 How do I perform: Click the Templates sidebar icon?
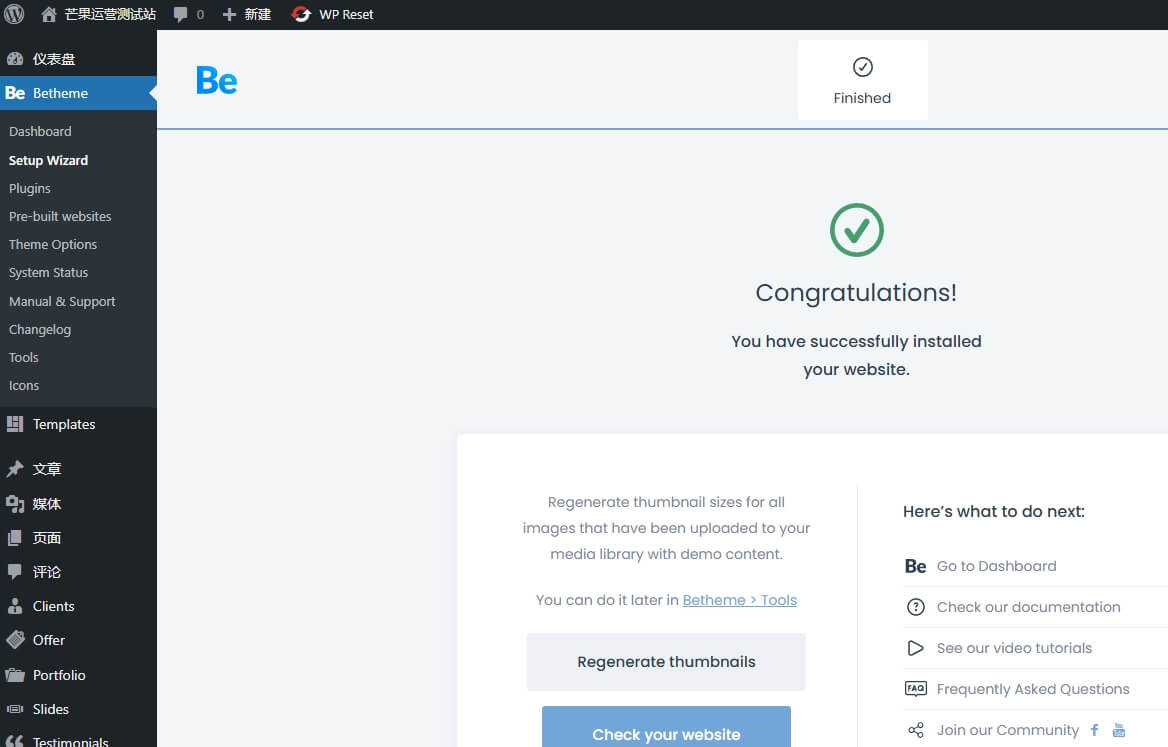[x=15, y=424]
